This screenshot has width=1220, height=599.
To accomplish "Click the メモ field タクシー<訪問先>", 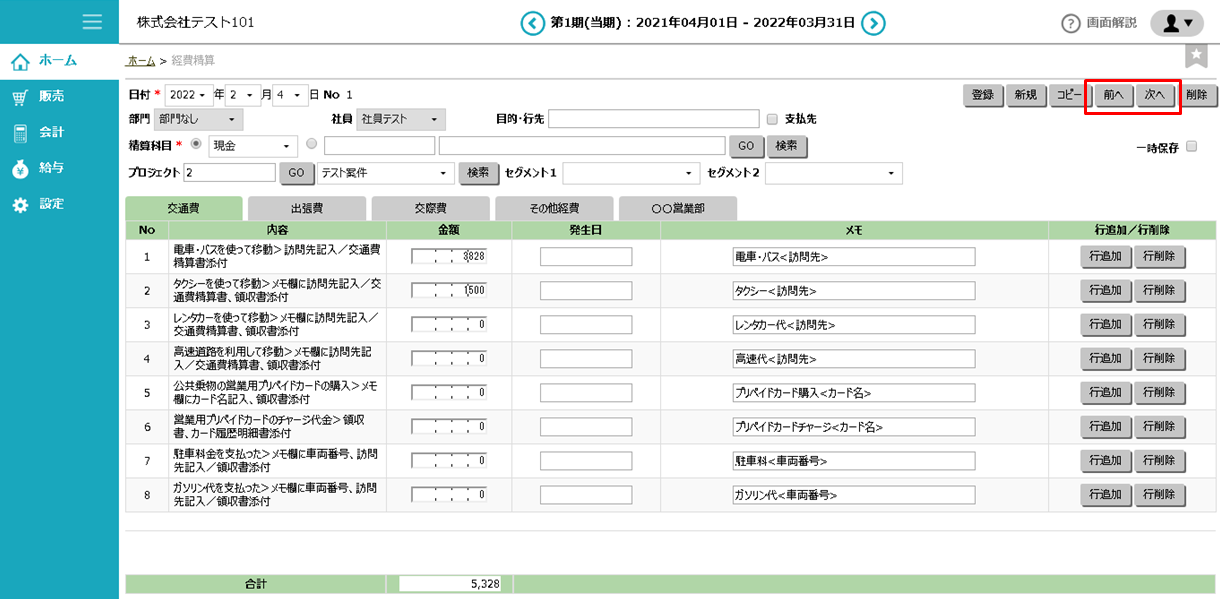I will 854,291.
